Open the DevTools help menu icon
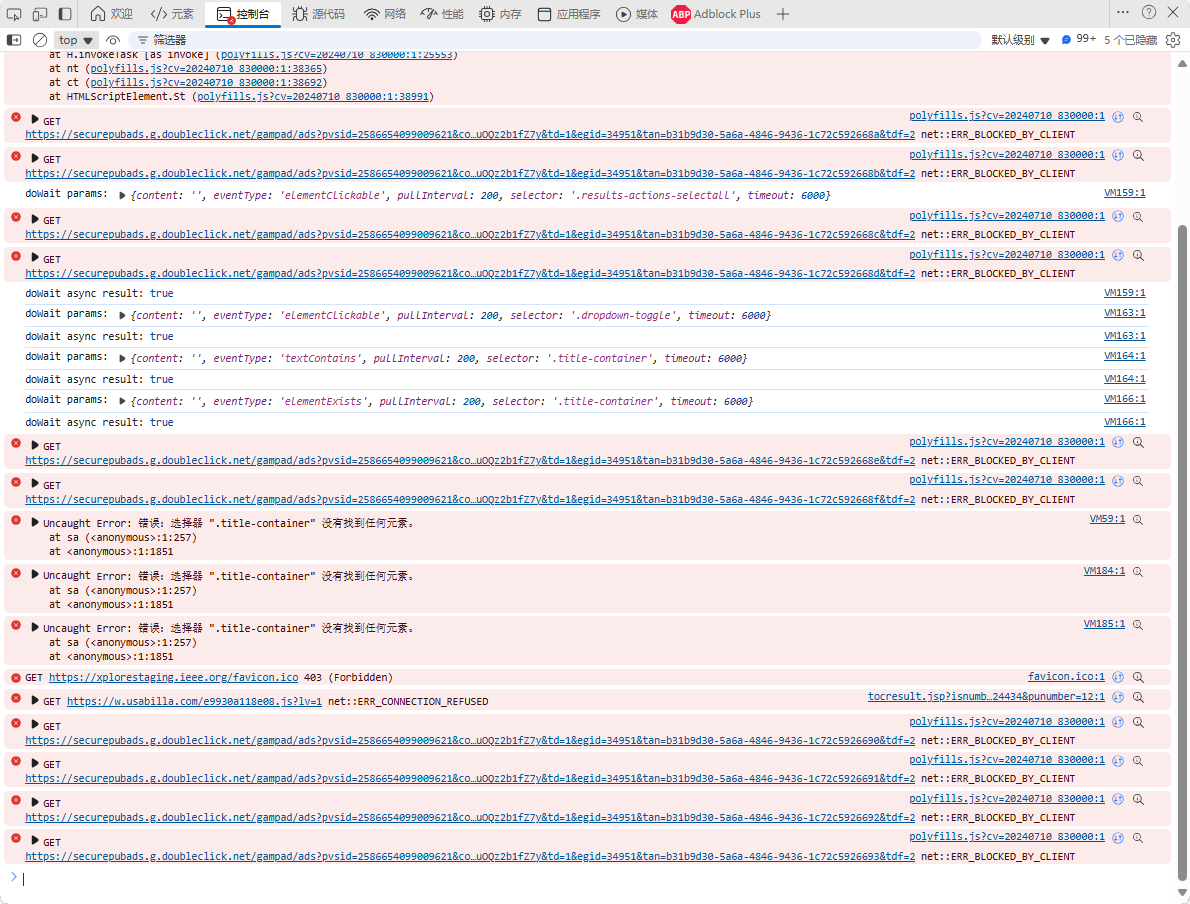1190x904 pixels. (x=1149, y=12)
